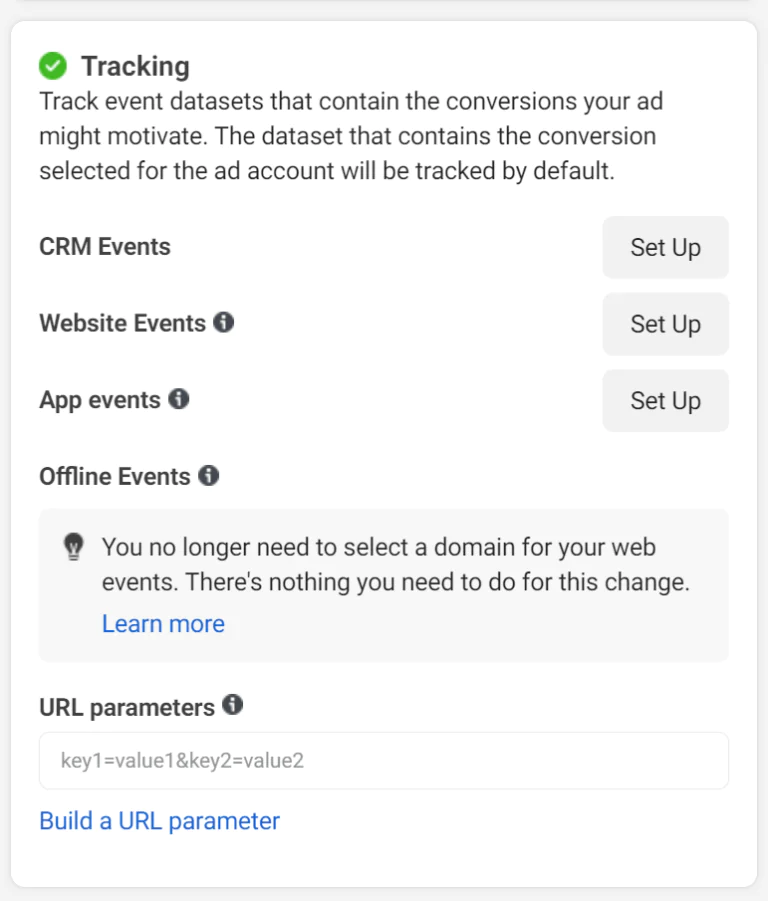Open the URL parameters info icon
The height and width of the screenshot is (901, 768).
pyautogui.click(x=232, y=706)
